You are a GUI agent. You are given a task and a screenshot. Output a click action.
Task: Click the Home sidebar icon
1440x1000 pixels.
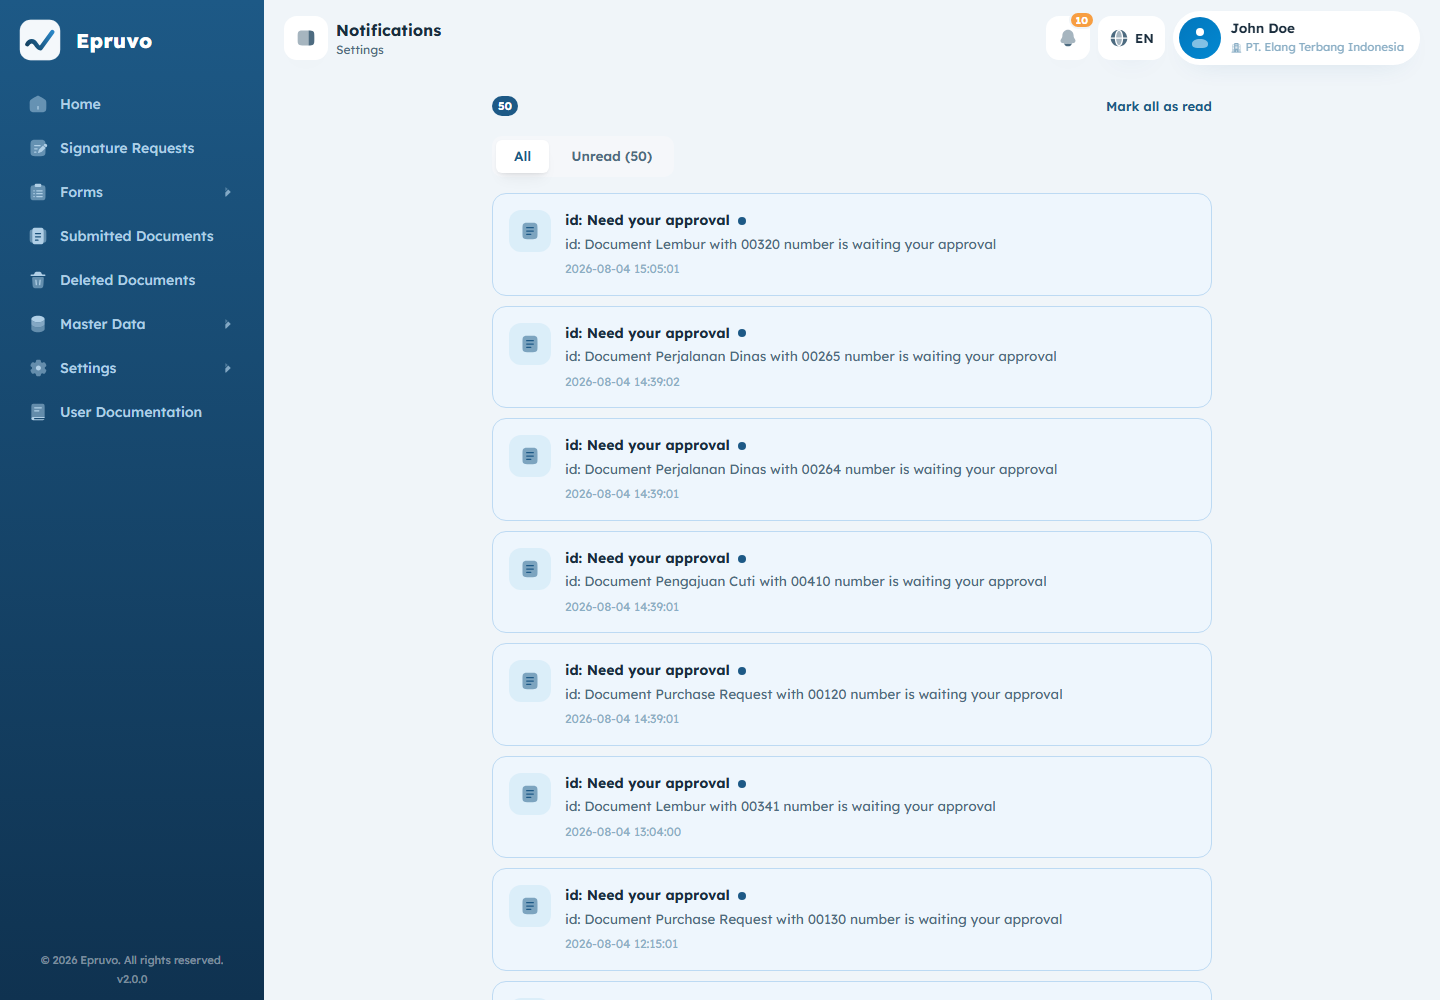38,104
